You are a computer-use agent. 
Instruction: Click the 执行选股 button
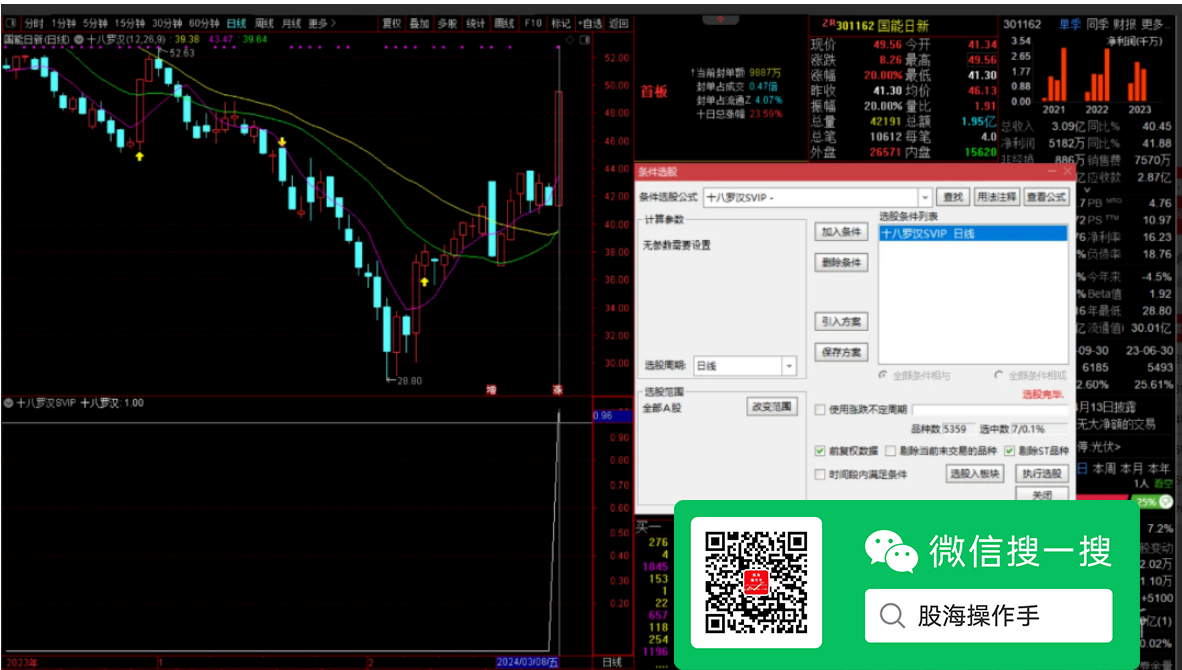tap(1042, 474)
